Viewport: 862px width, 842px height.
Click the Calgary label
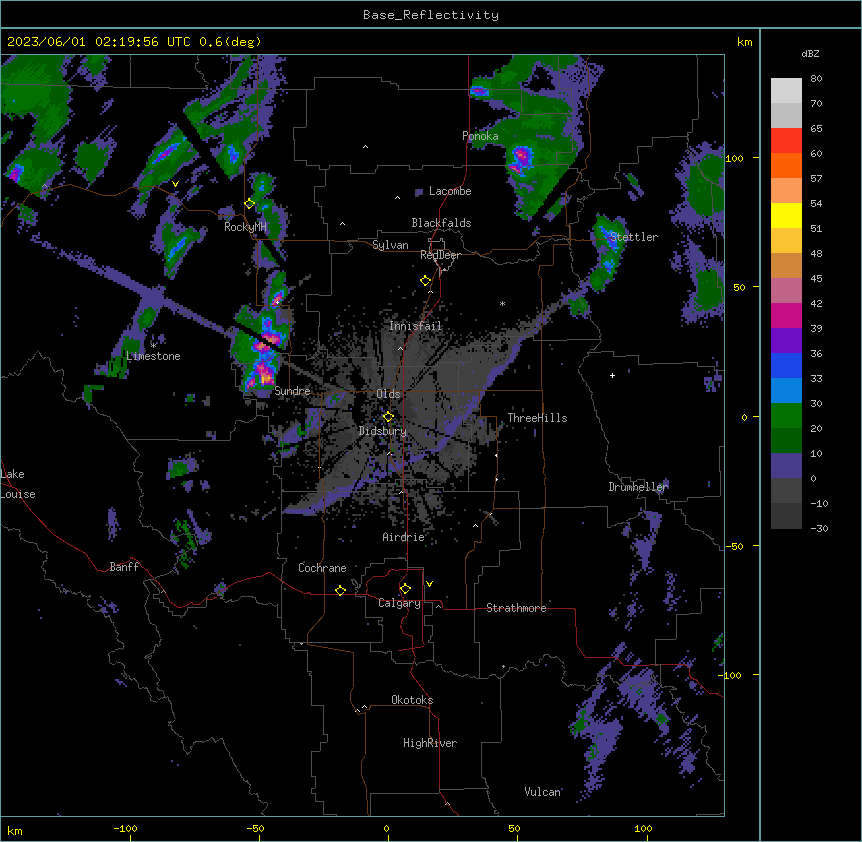point(399,603)
